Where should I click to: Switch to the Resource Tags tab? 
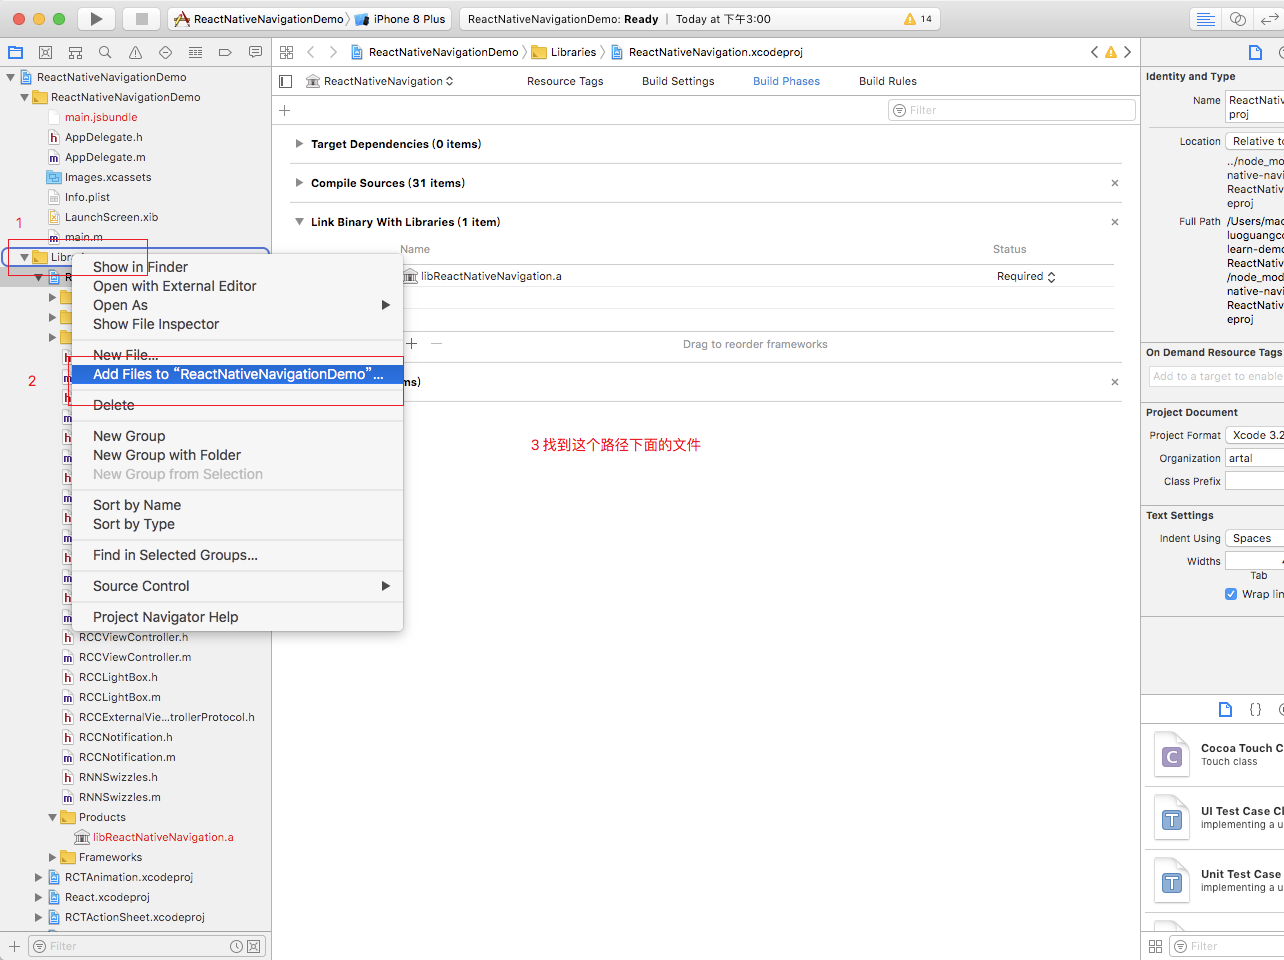tap(565, 81)
